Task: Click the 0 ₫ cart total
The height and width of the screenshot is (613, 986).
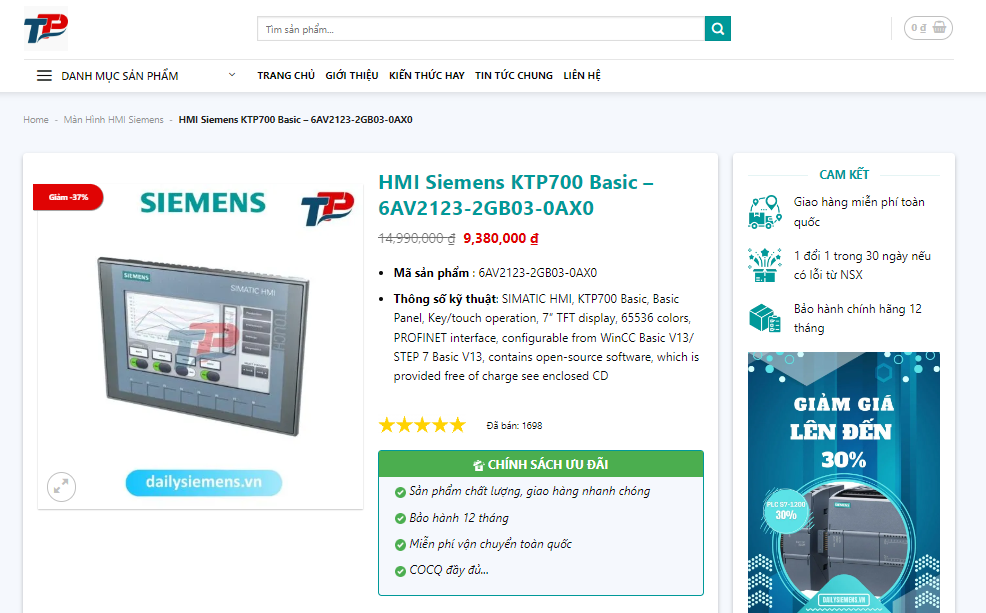Action: (x=919, y=28)
